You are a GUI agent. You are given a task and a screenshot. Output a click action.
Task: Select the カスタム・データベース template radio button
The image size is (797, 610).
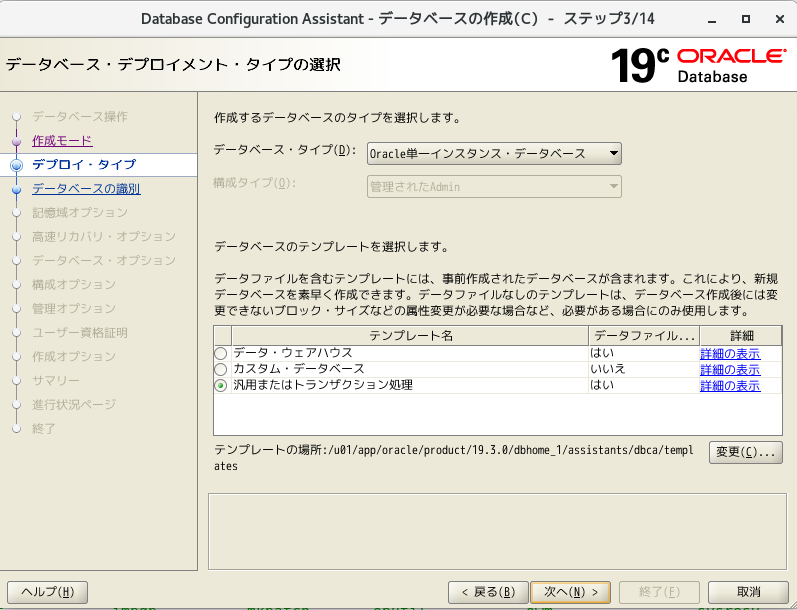click(x=221, y=370)
